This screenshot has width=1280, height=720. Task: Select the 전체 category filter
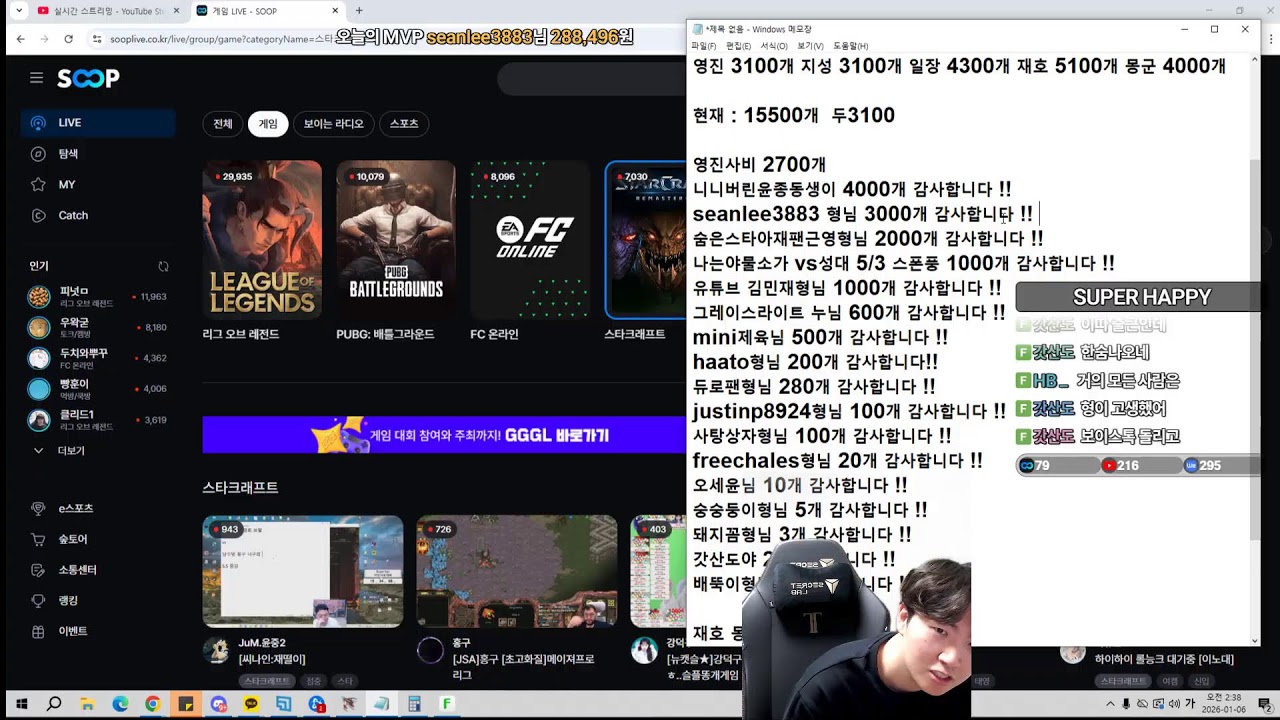[x=222, y=124]
